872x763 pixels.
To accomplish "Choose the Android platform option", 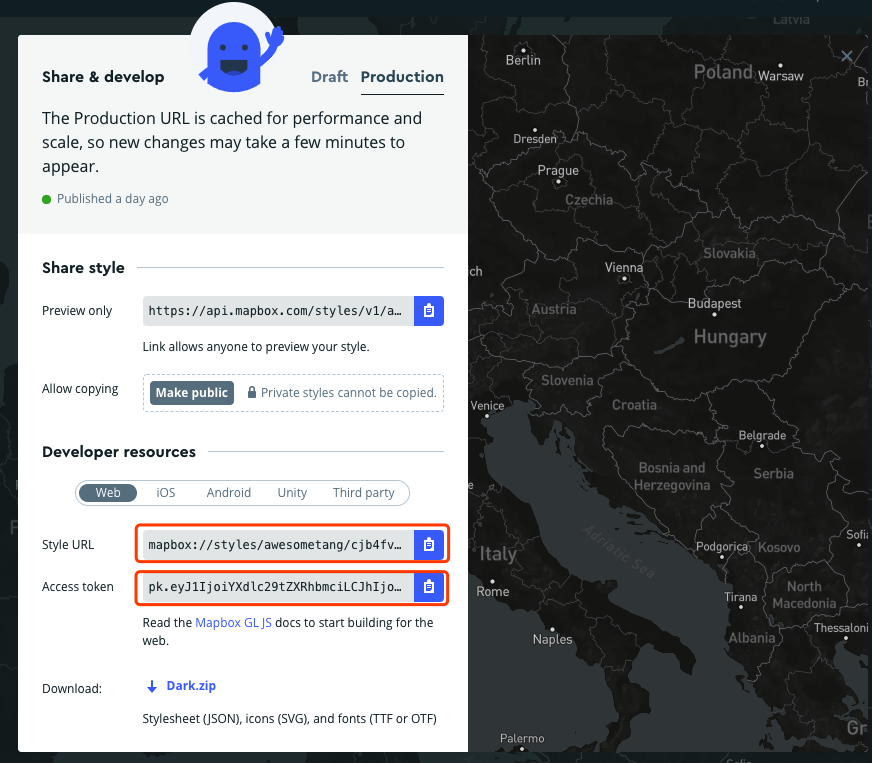I will point(229,493).
